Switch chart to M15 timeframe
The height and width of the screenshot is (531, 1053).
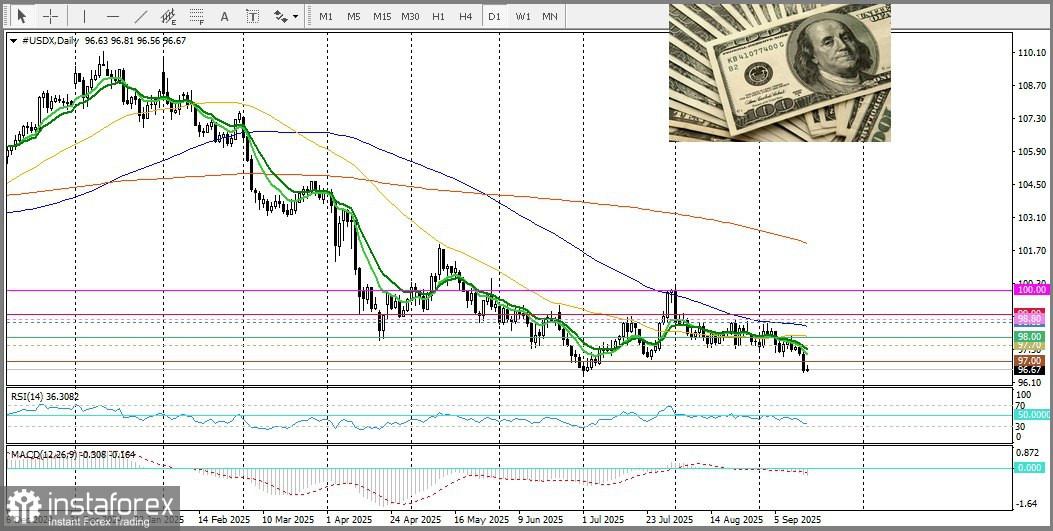(382, 16)
